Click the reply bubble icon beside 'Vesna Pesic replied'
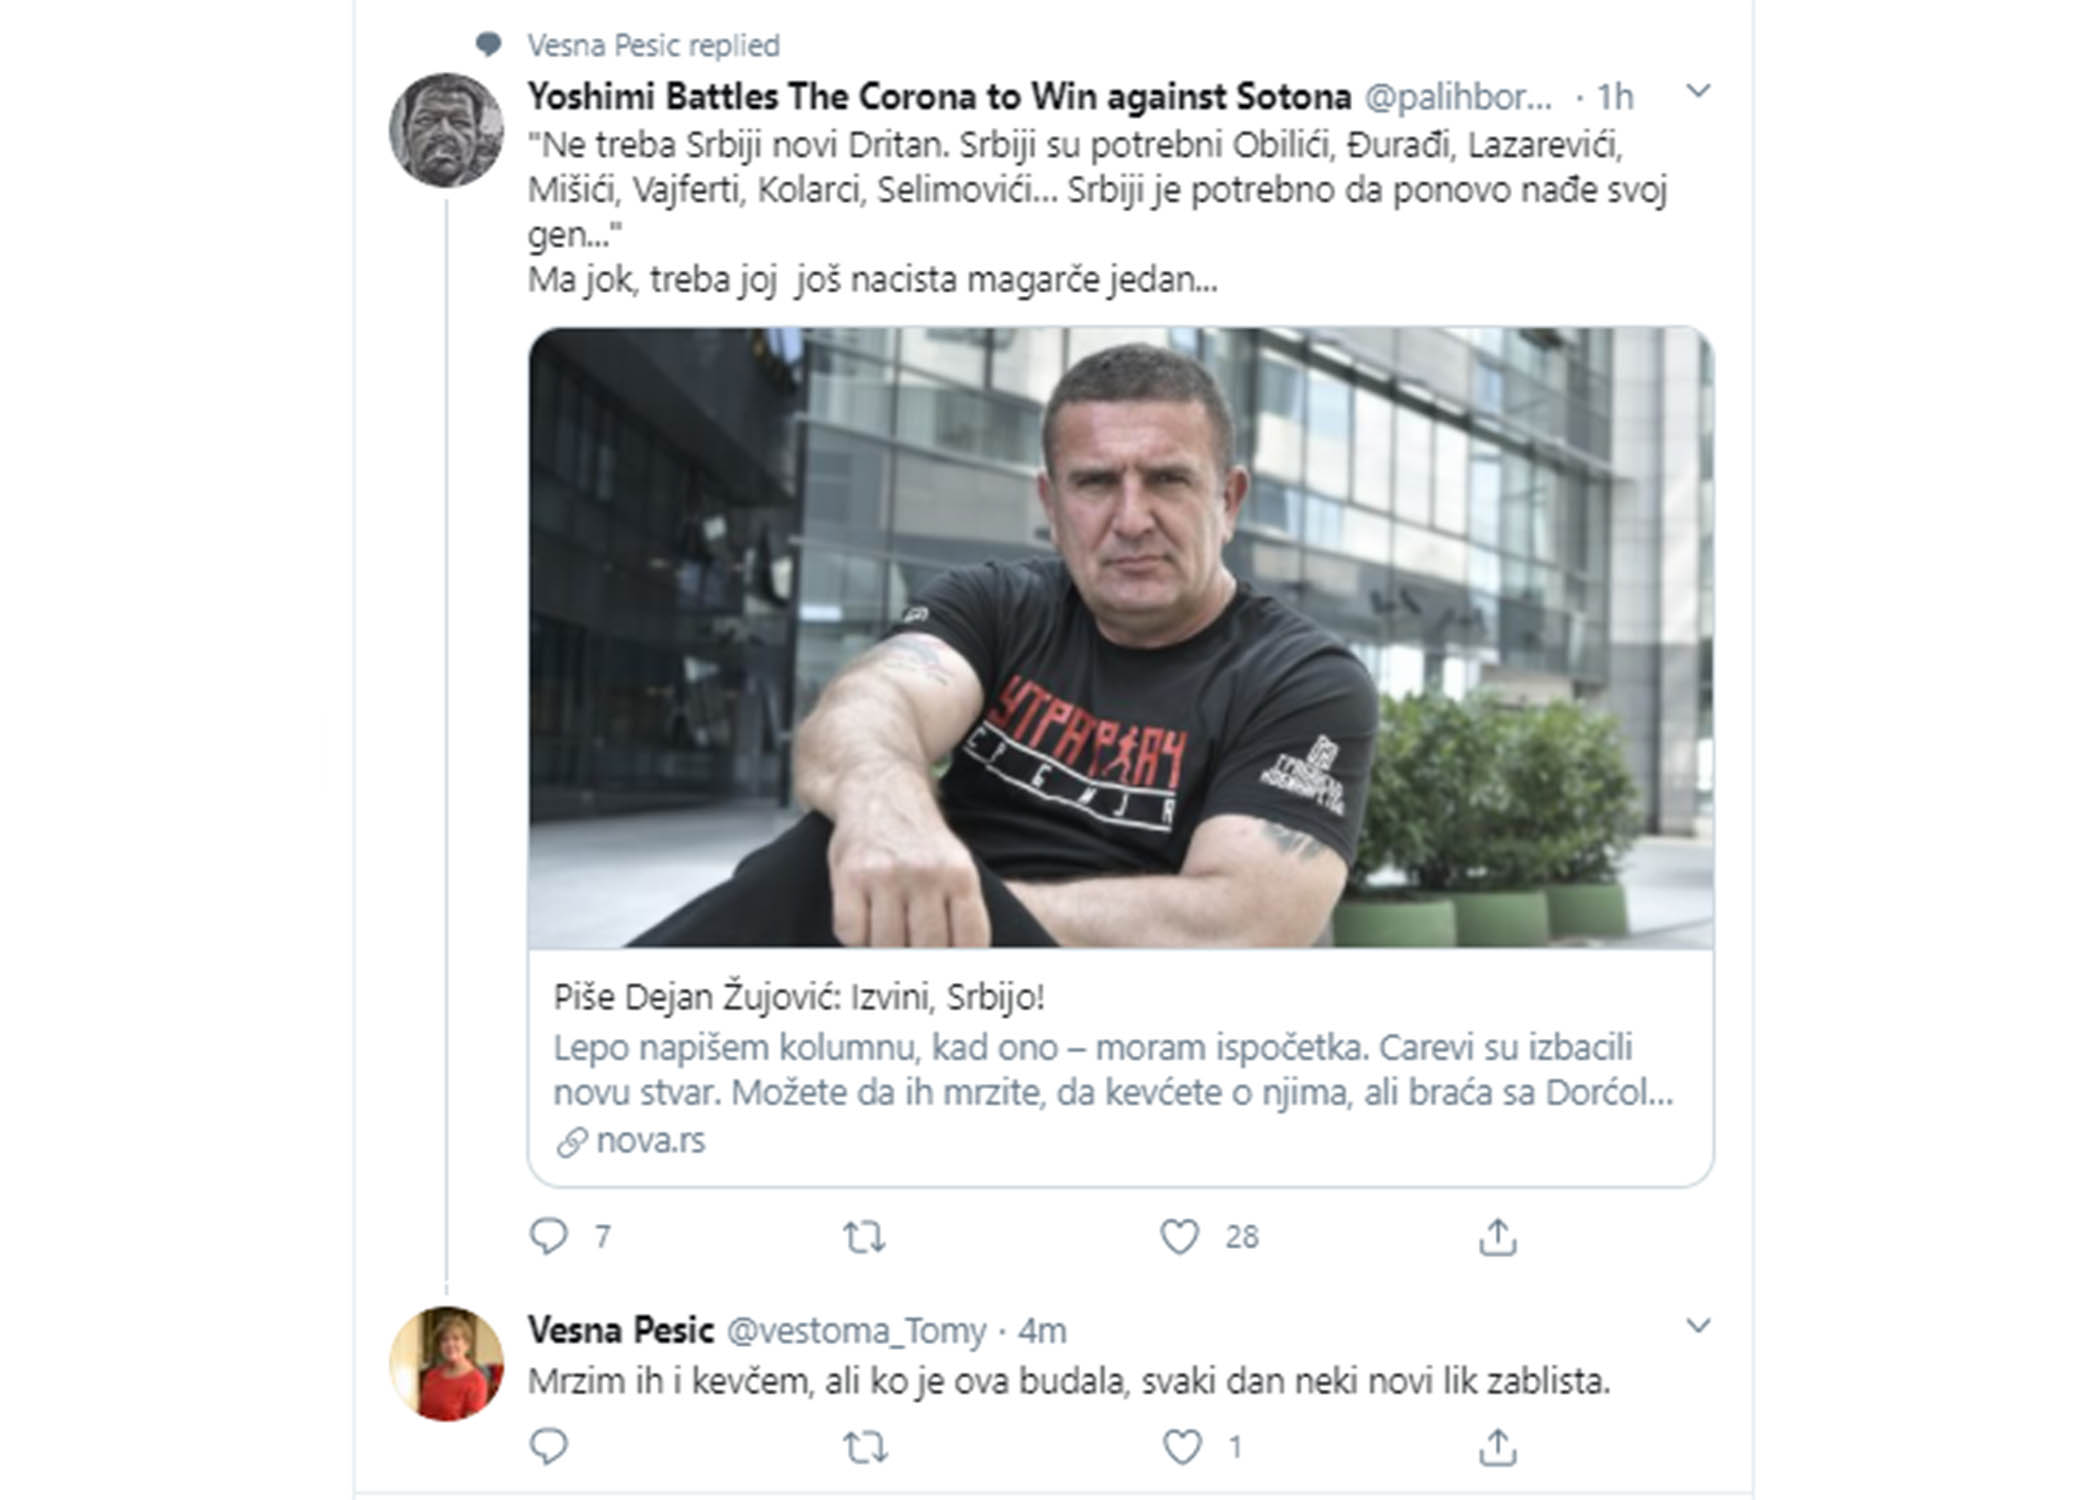The width and height of the screenshot is (2100, 1500). pyautogui.click(x=489, y=41)
